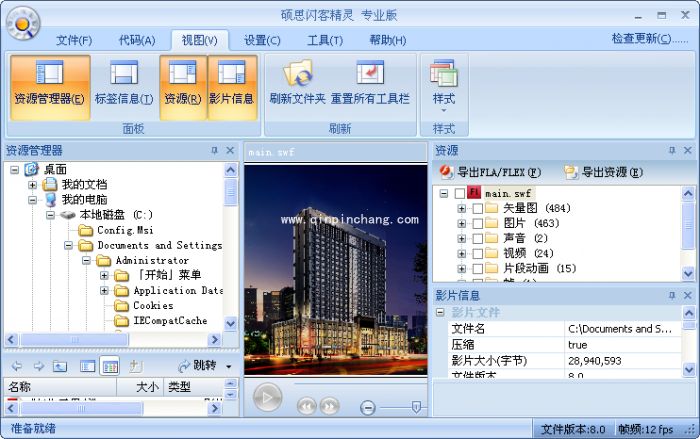
Task: Open the 跳转 dropdown arrow
Action: click(x=229, y=367)
